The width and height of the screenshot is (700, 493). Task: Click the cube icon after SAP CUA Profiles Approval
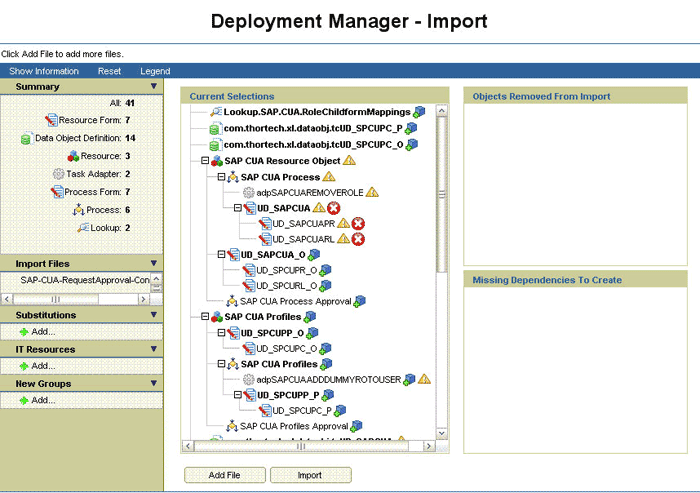[x=356, y=426]
